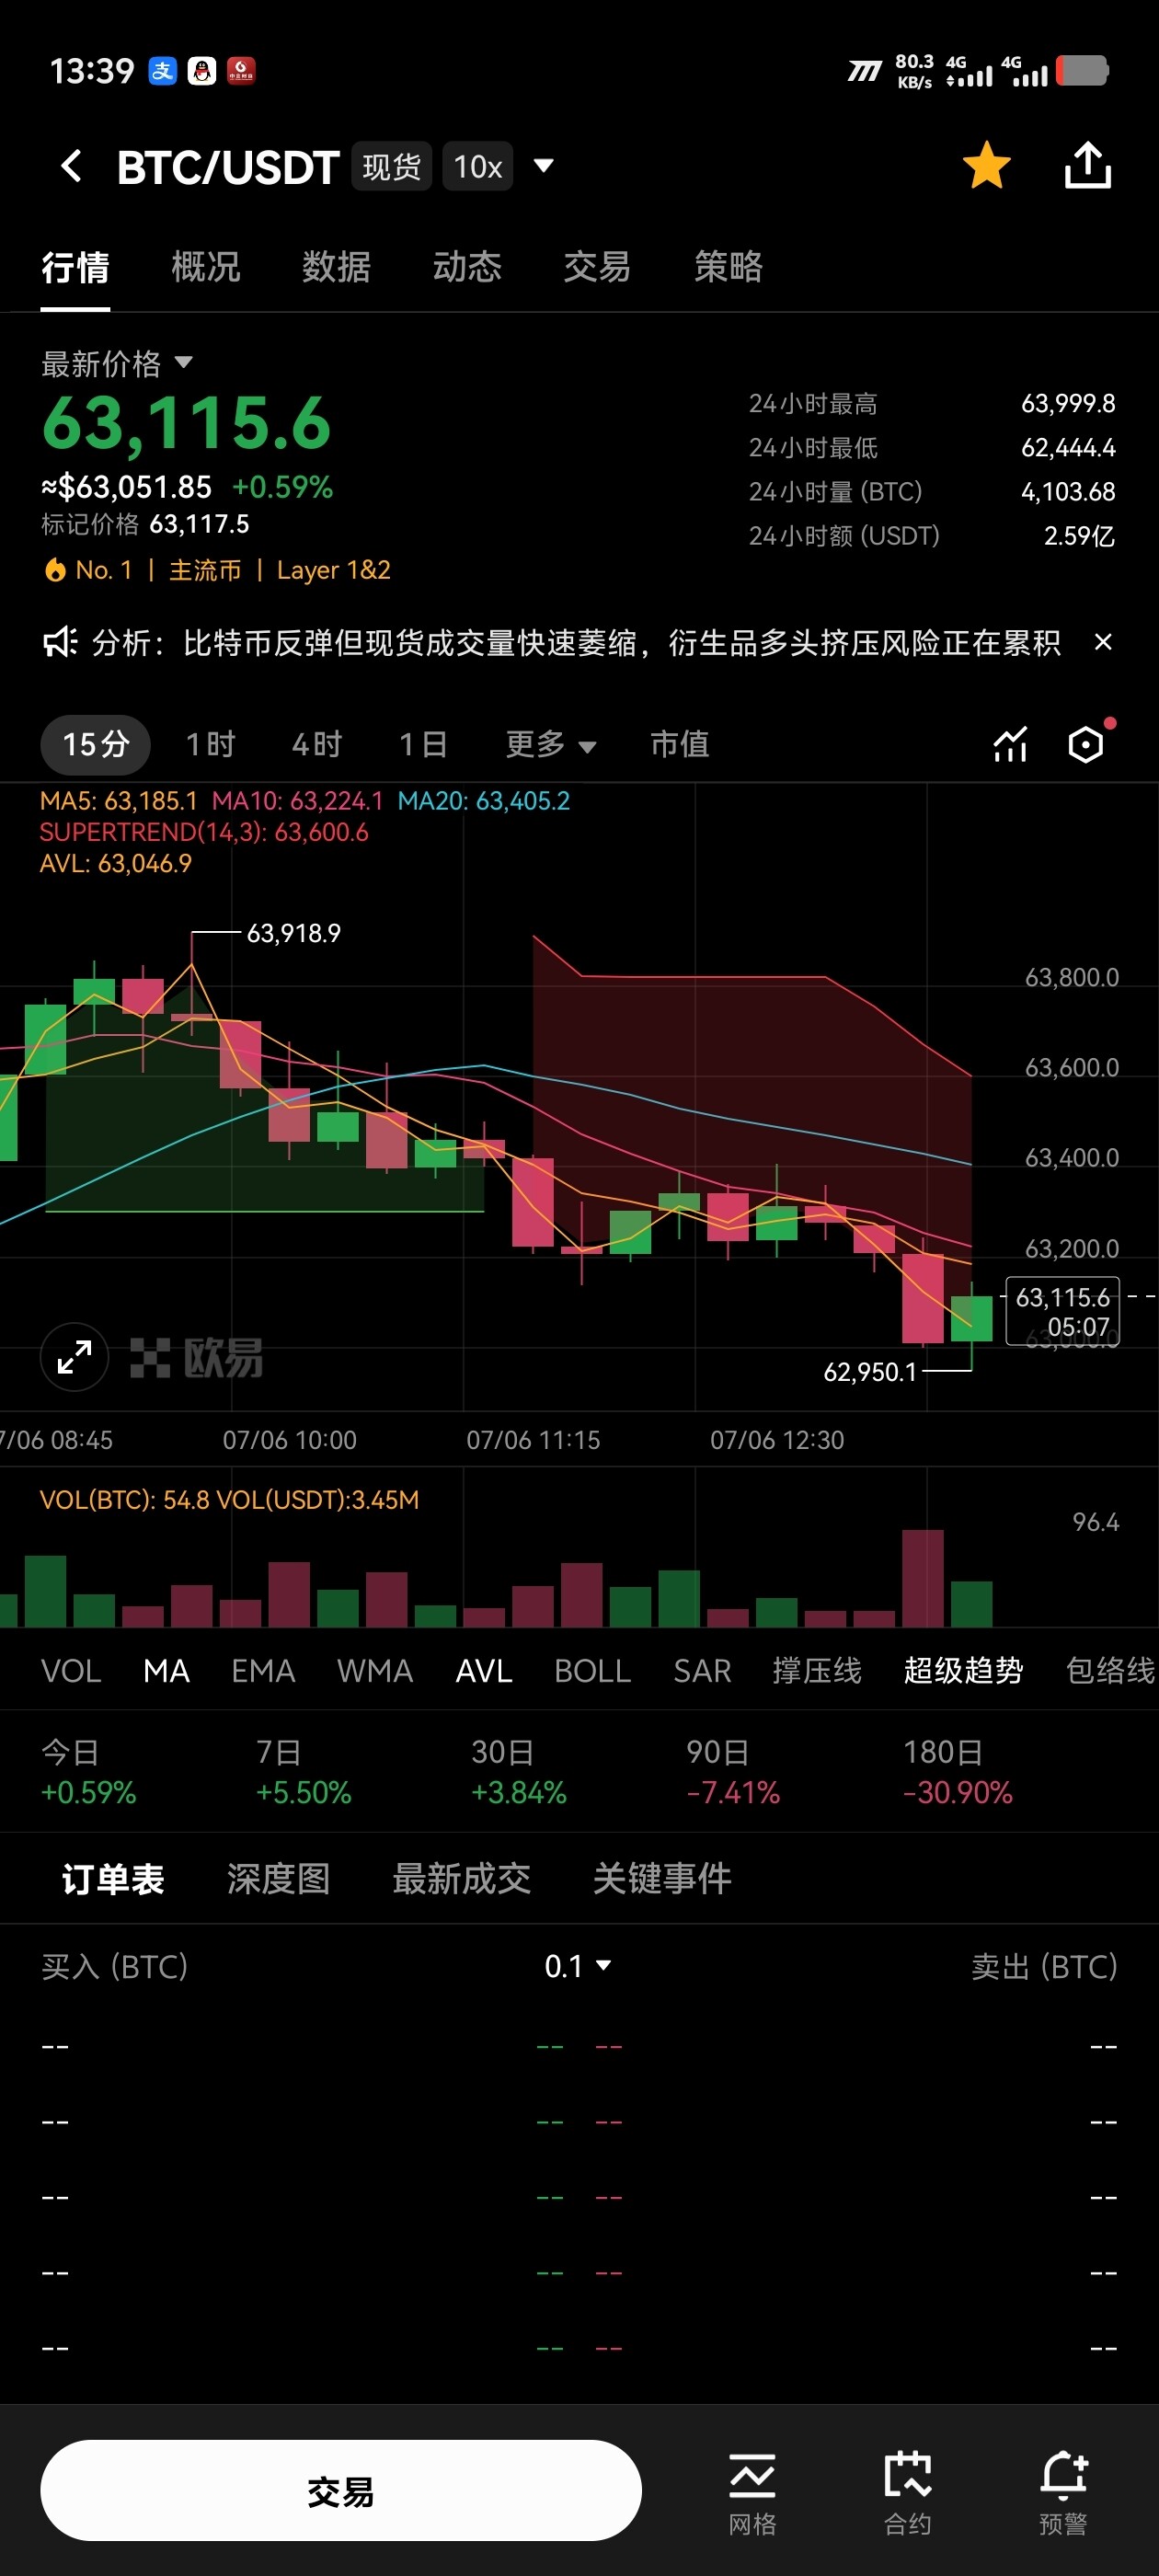1159x2576 pixels.
Task: Expand chart to fullscreen
Action: [74, 1357]
